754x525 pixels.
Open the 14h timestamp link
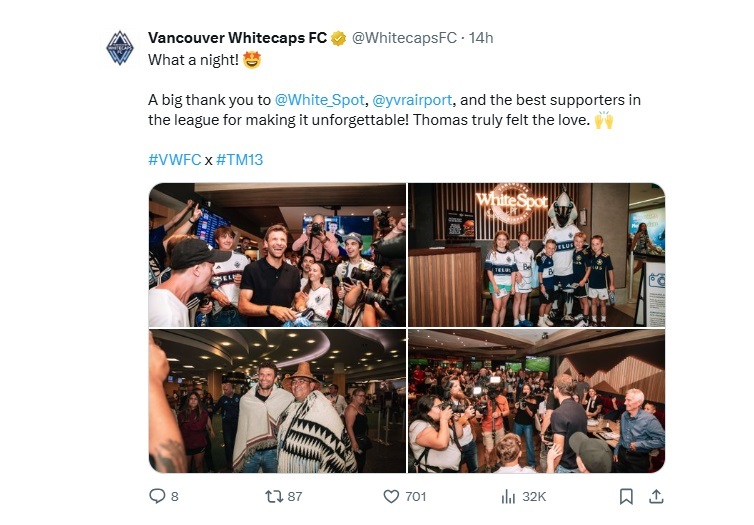click(x=481, y=38)
